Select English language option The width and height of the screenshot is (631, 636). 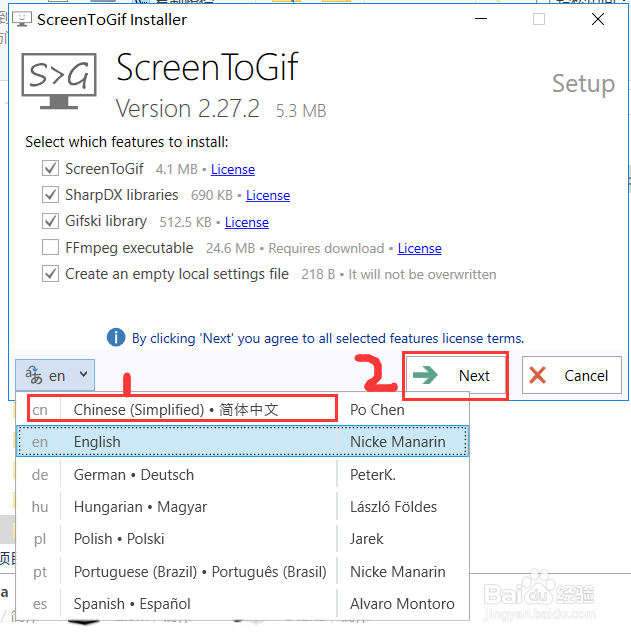click(243, 441)
